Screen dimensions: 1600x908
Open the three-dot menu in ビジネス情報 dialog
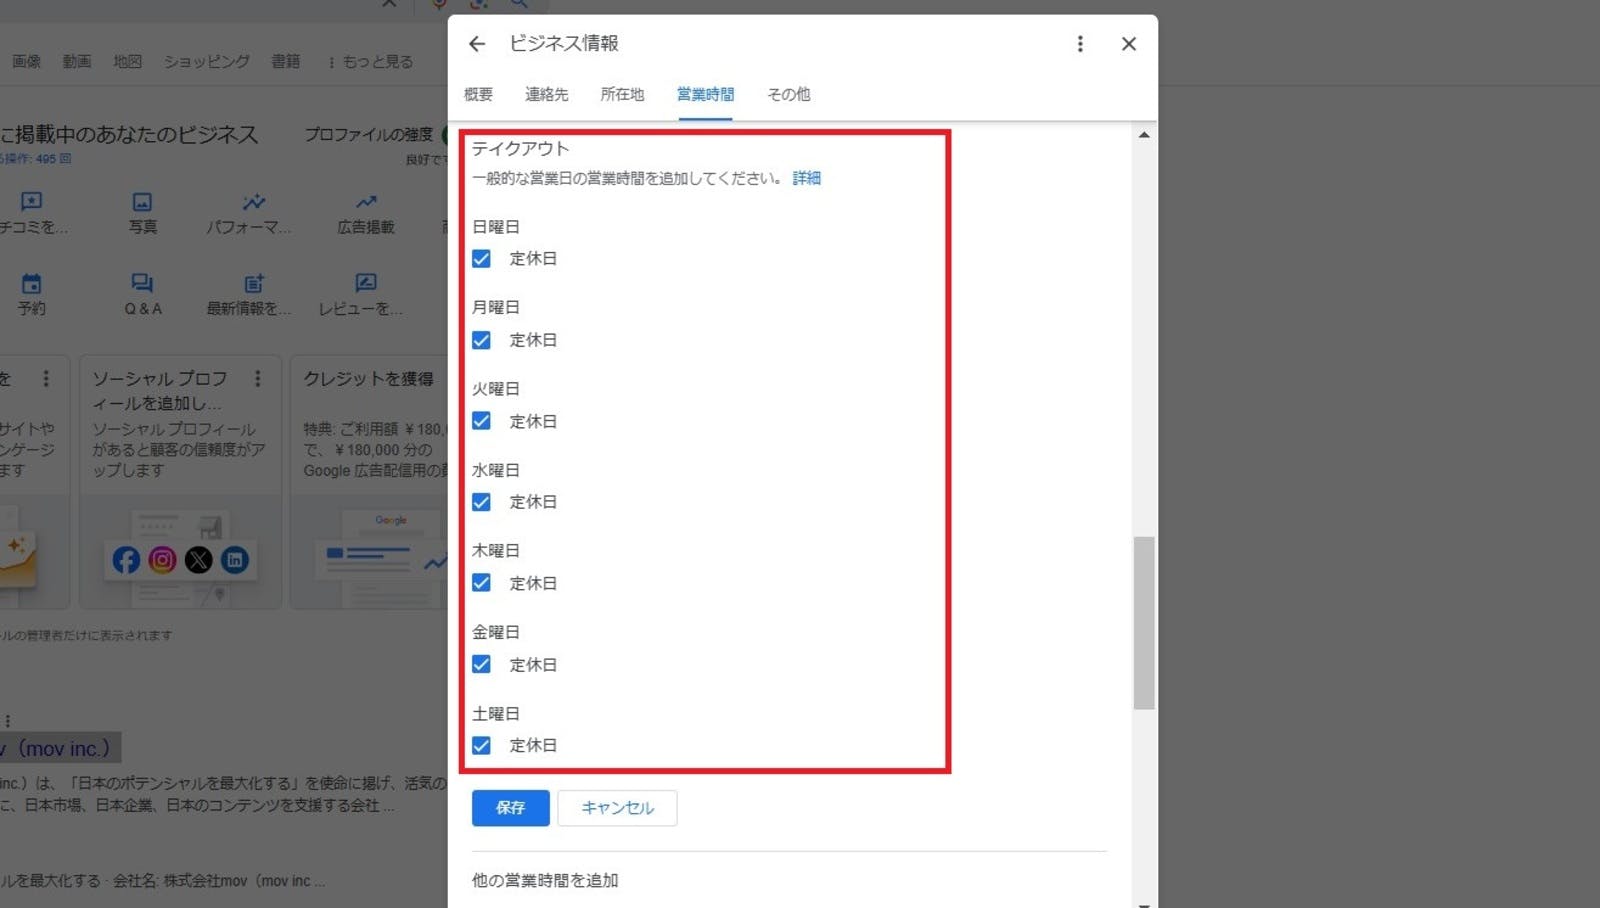pyautogui.click(x=1080, y=44)
